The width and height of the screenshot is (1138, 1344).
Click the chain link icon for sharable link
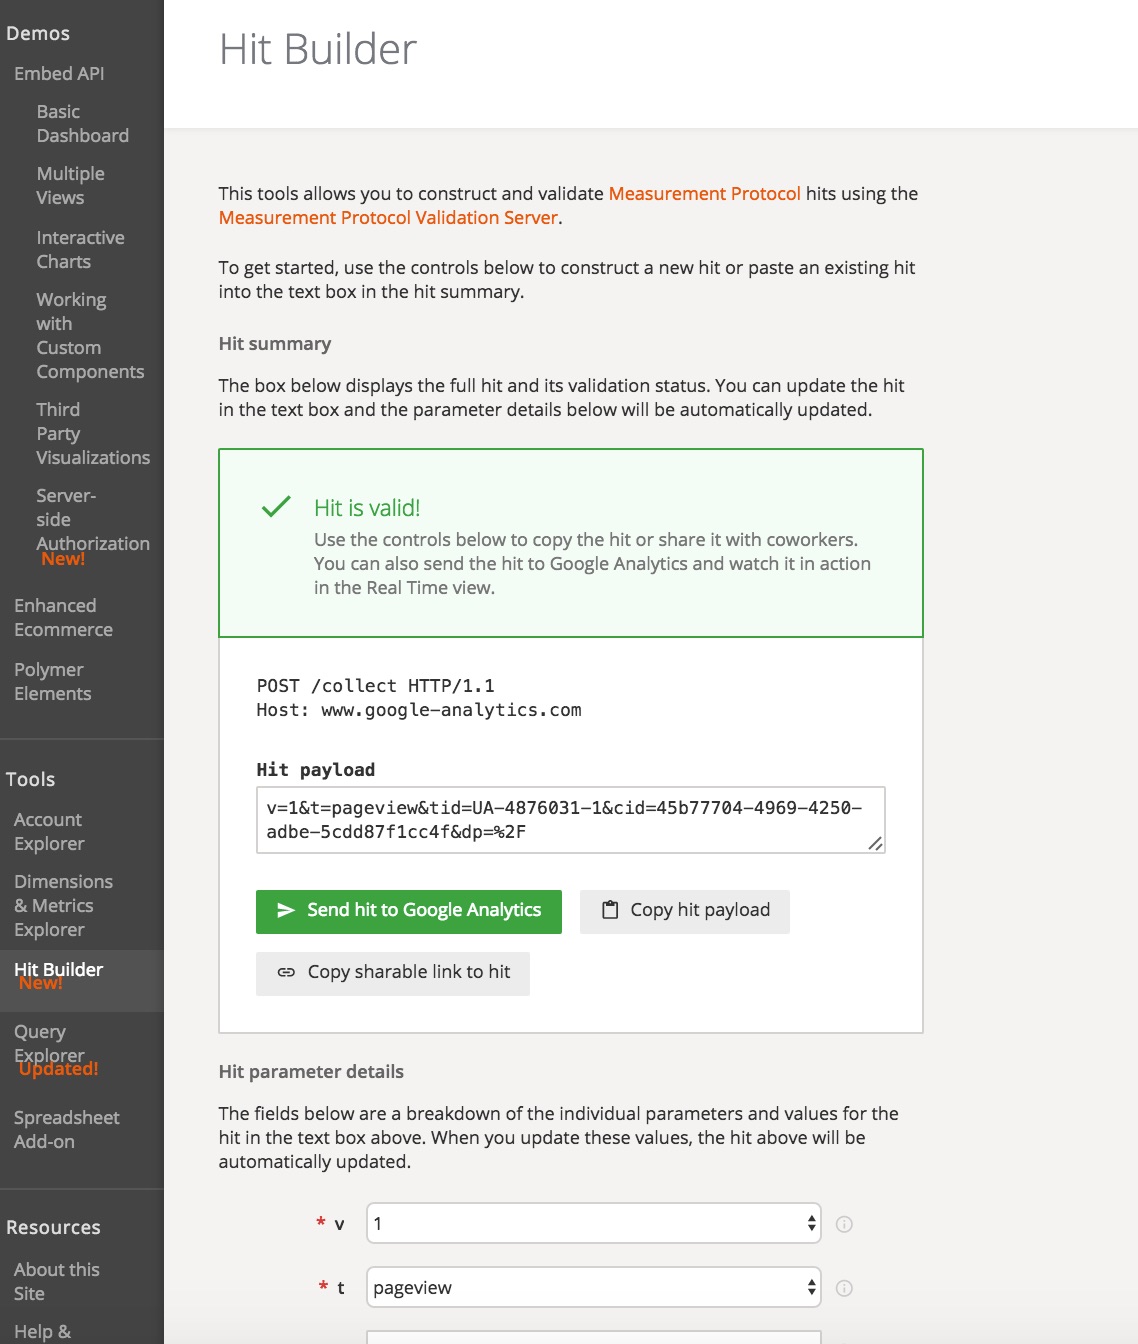(x=286, y=972)
